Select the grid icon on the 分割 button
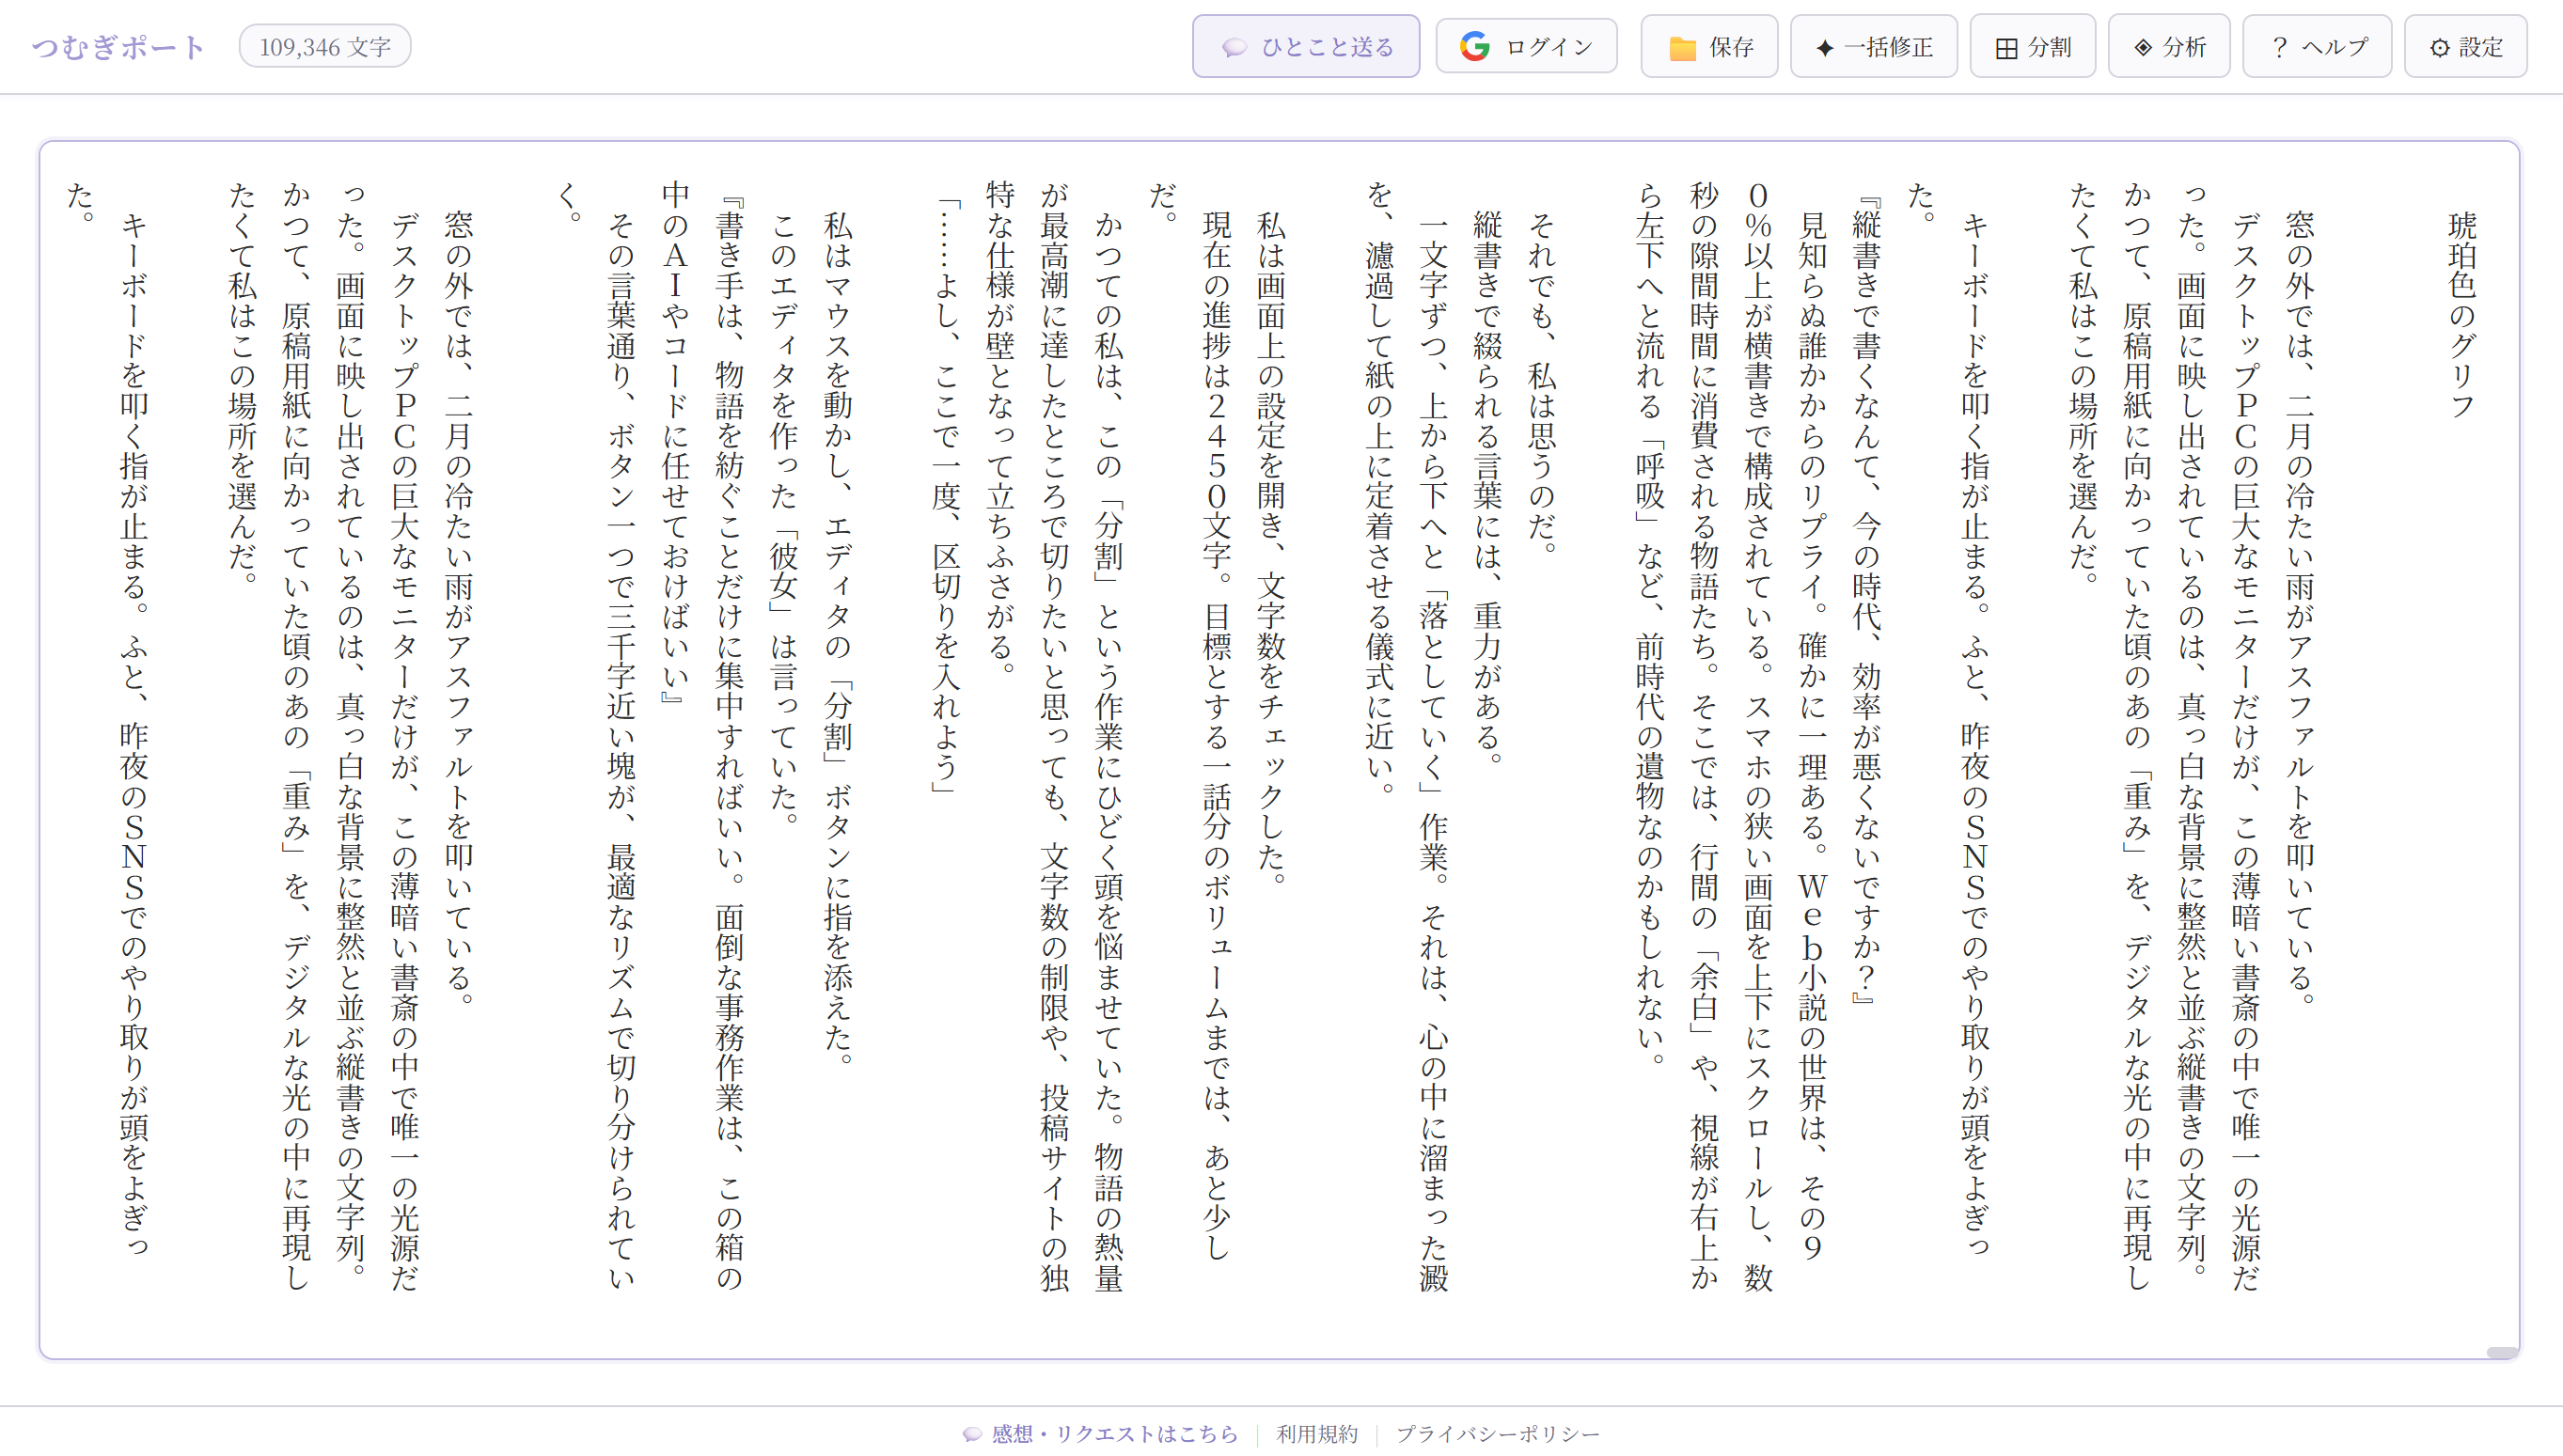 click(x=2006, y=46)
